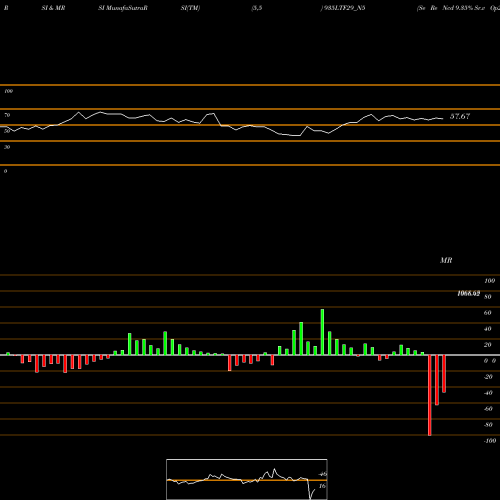
Task: Click the '16' label in mini chart
Action: point(322,486)
